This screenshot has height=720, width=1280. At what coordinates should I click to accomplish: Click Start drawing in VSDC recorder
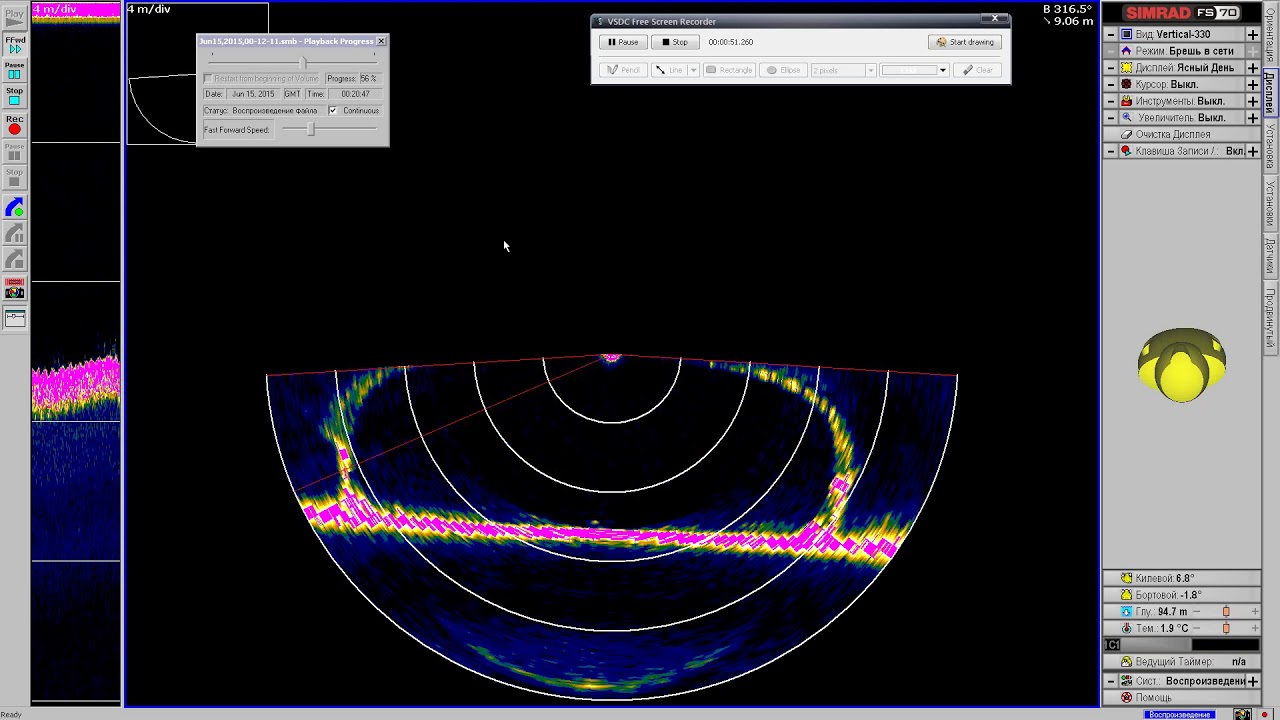click(965, 42)
